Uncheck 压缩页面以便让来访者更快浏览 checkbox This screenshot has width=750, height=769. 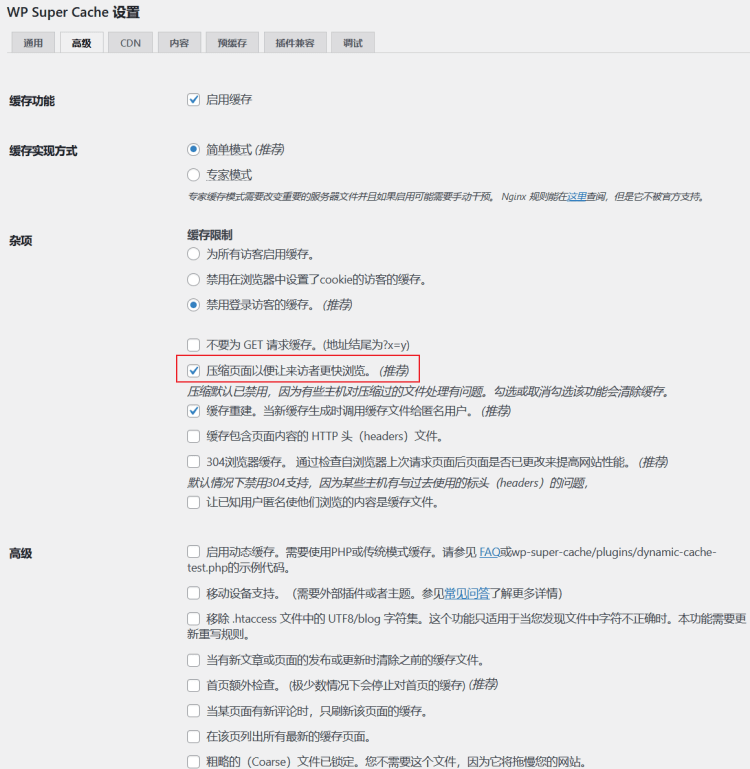(193, 371)
